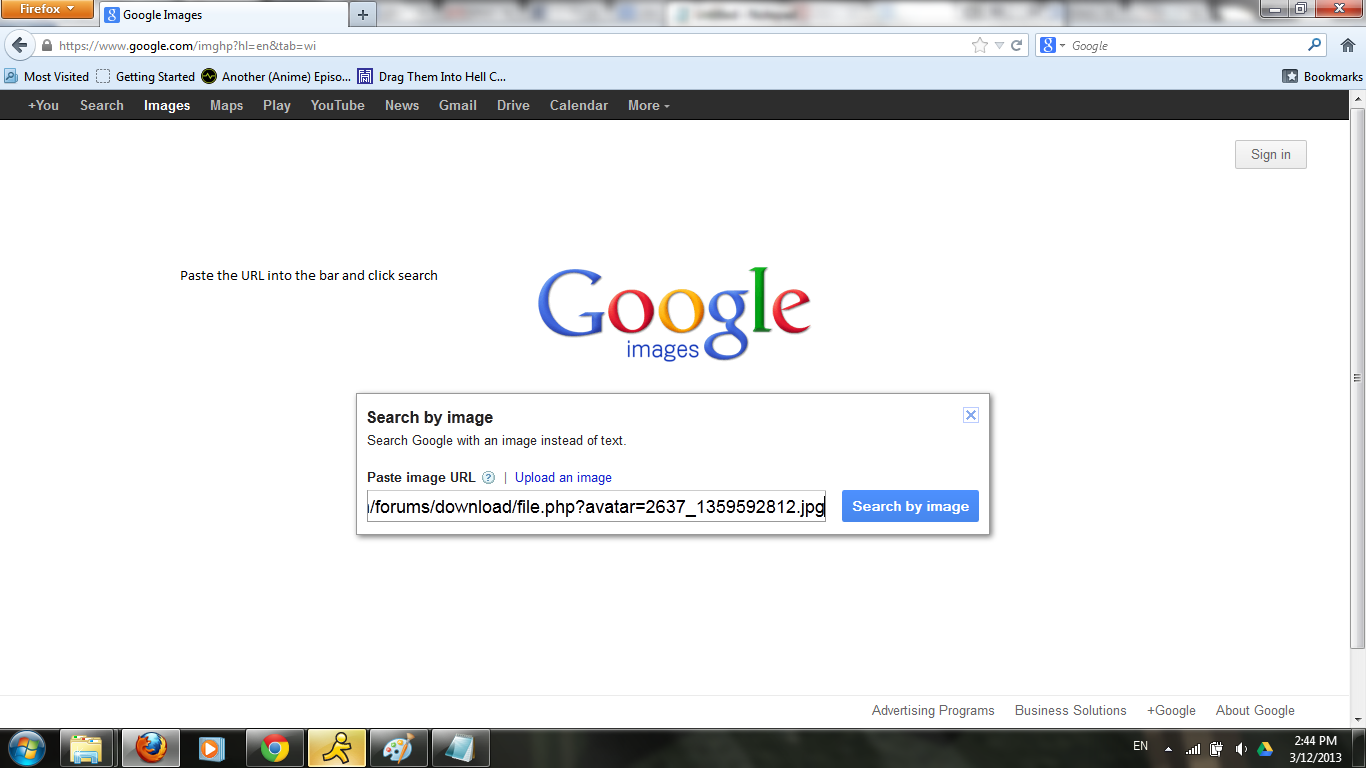Open the Advertising Programs link

pos(933,710)
